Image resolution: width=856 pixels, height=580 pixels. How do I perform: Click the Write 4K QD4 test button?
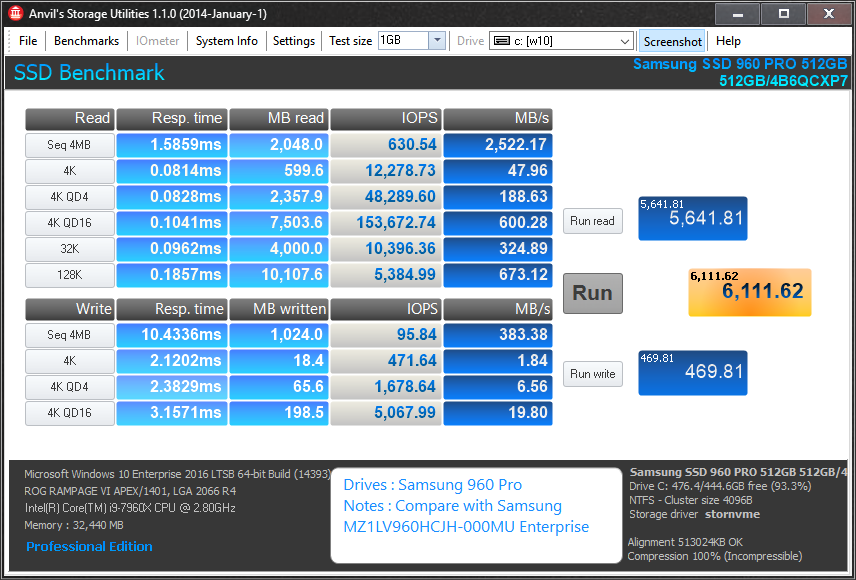[69, 387]
